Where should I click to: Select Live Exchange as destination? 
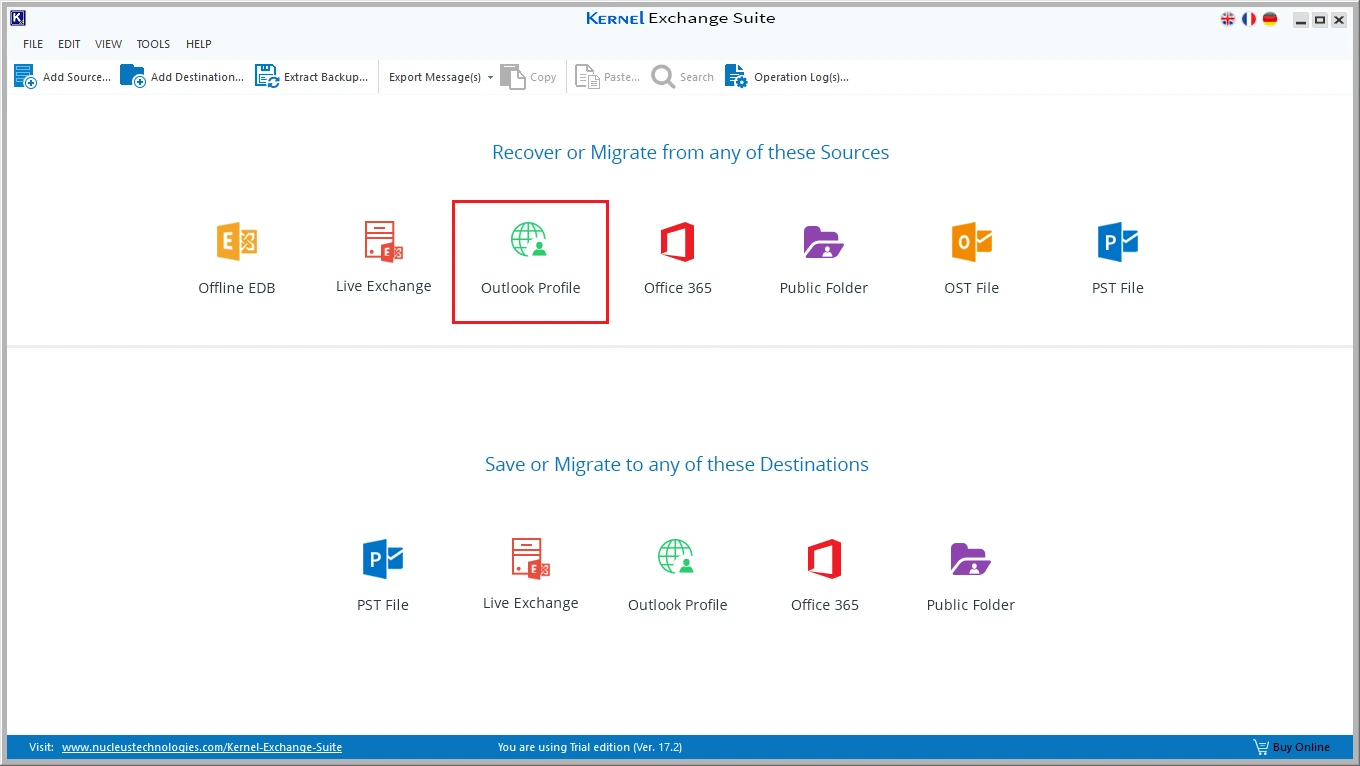531,575
